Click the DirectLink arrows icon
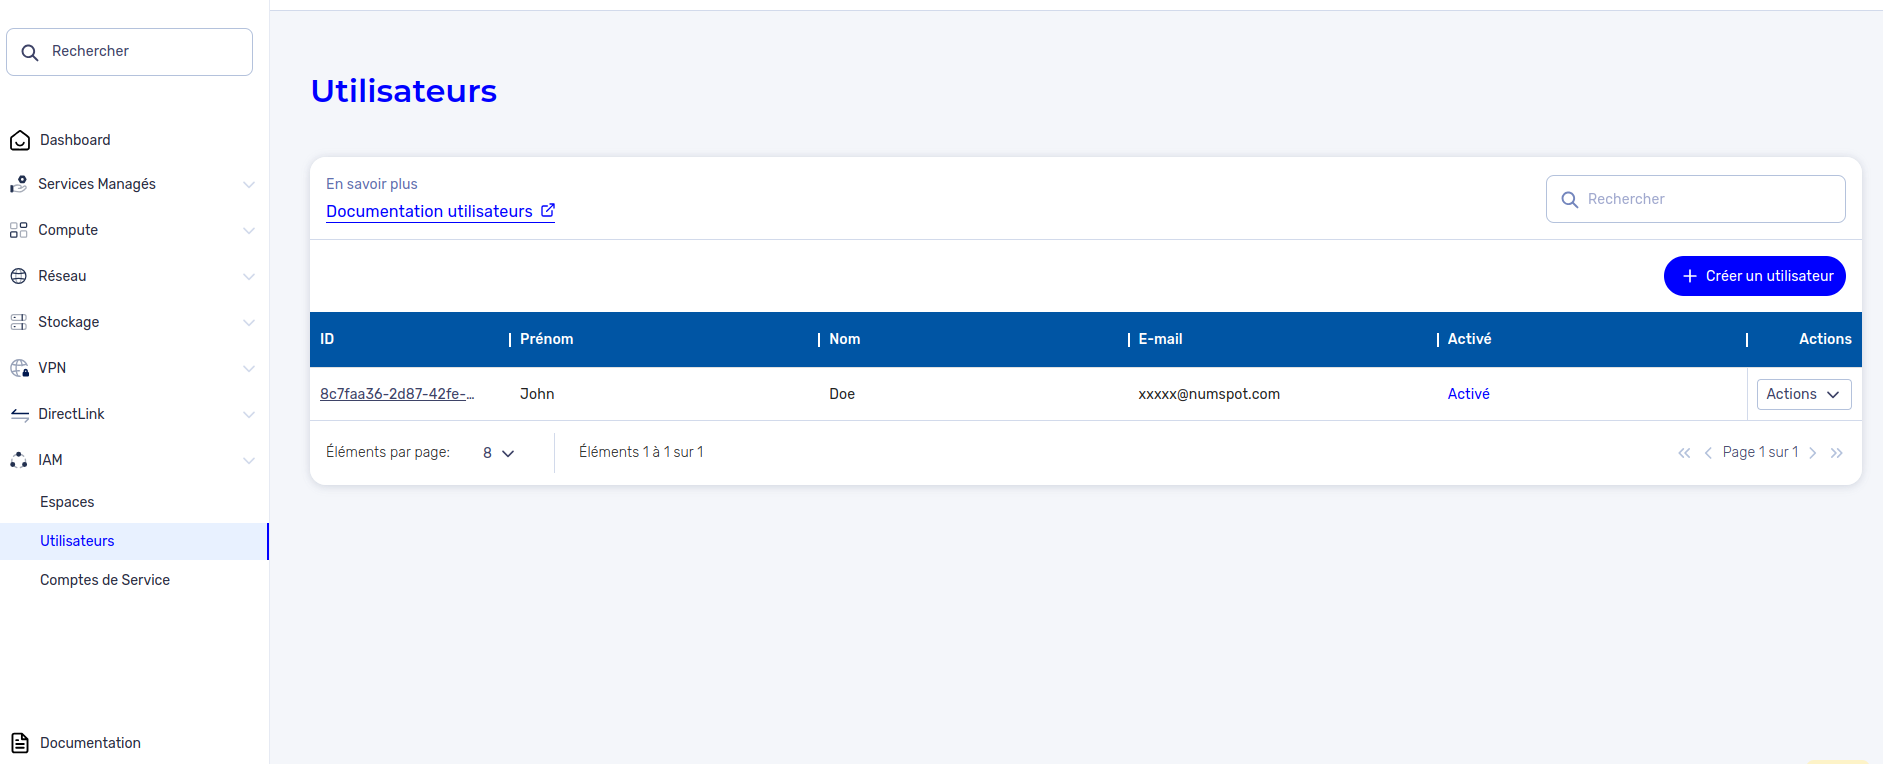This screenshot has width=1883, height=764. [19, 414]
